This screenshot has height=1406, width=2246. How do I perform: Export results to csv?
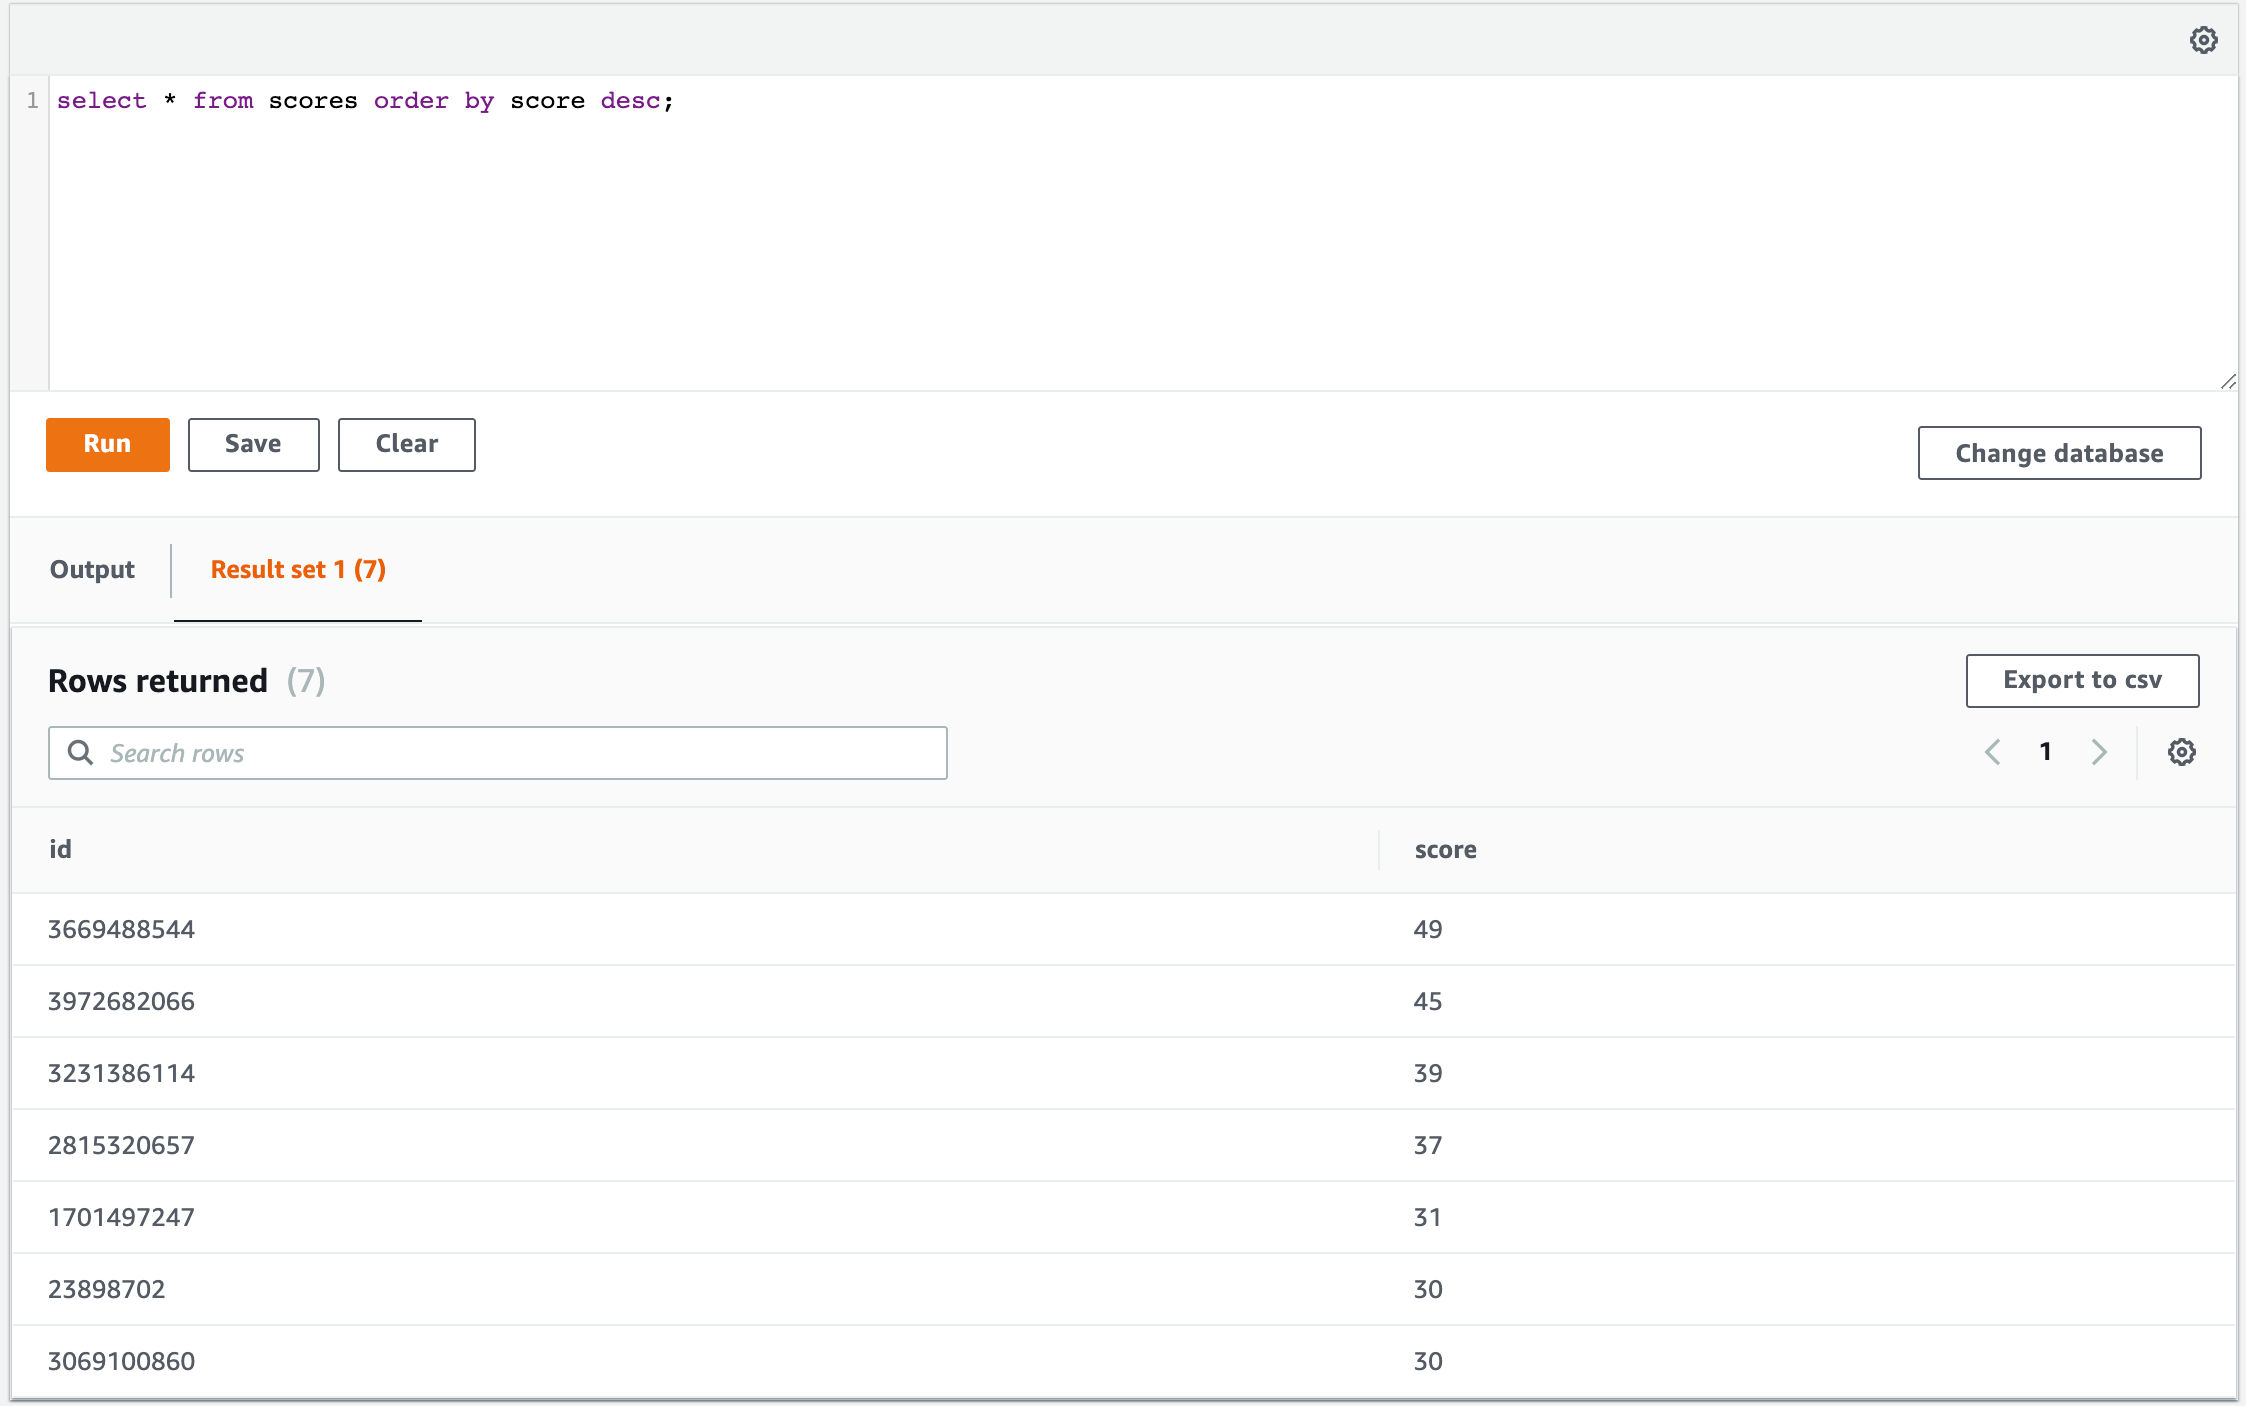[2081, 680]
